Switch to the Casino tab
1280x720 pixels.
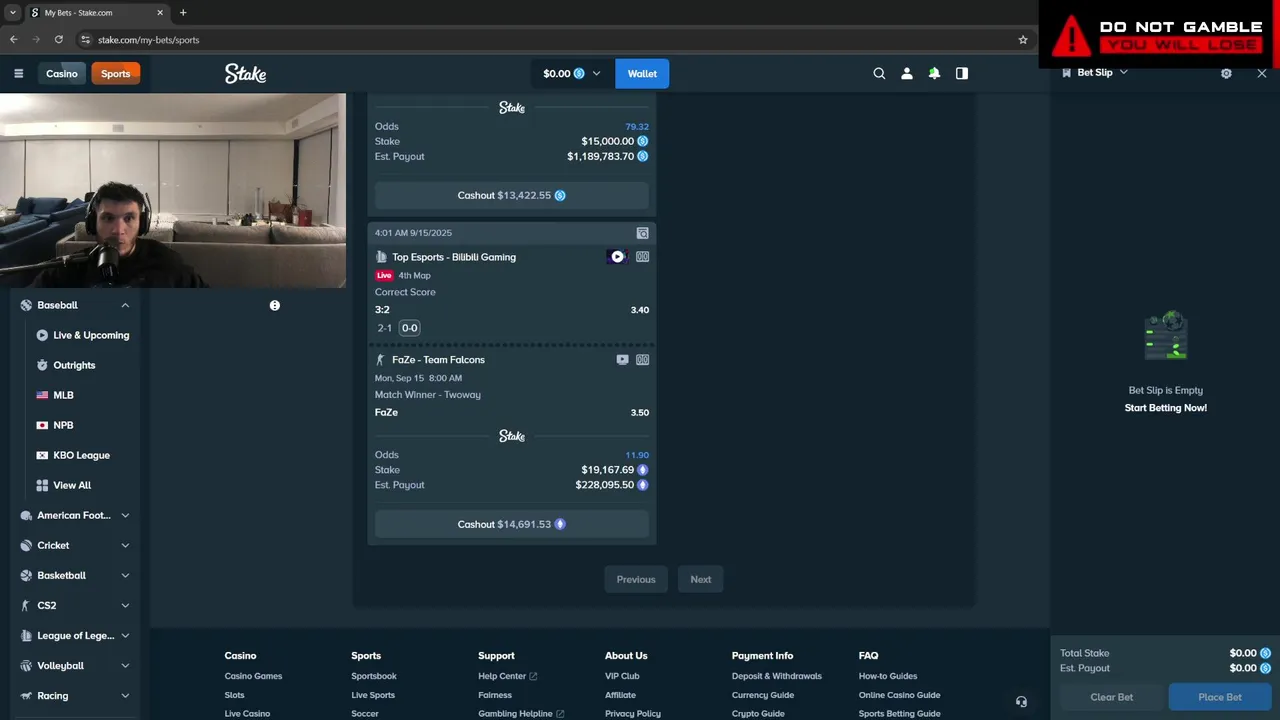(x=61, y=73)
